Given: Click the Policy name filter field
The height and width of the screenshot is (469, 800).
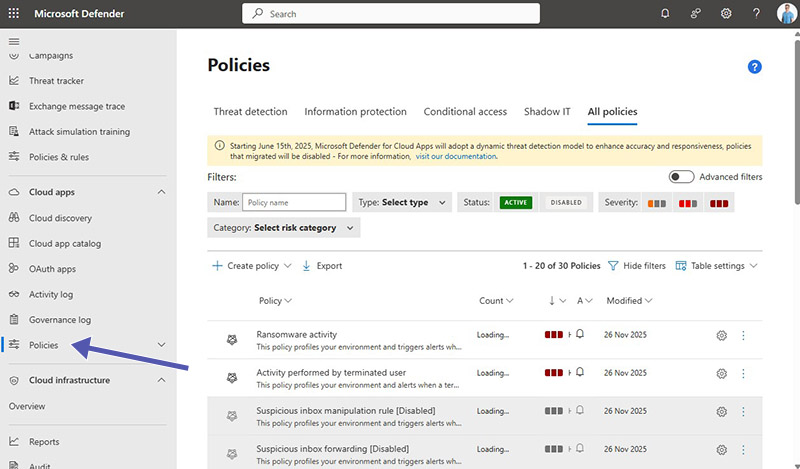Looking at the screenshot, I should (x=294, y=202).
